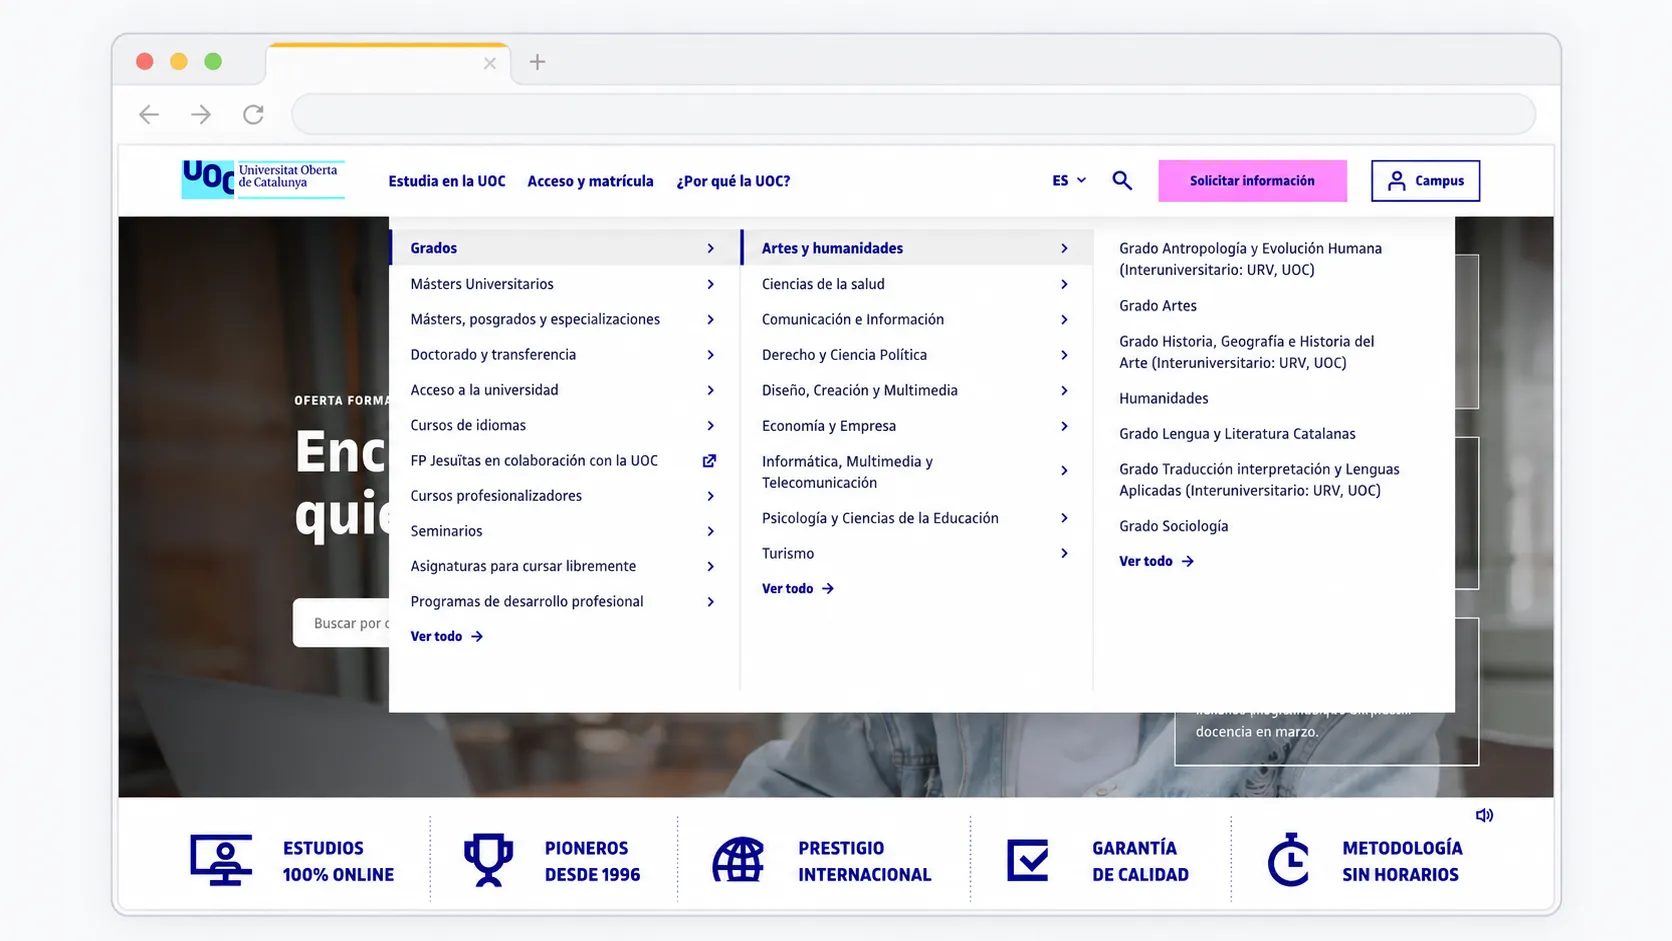Open the ¿Por qué la UOC? menu

coord(733,181)
